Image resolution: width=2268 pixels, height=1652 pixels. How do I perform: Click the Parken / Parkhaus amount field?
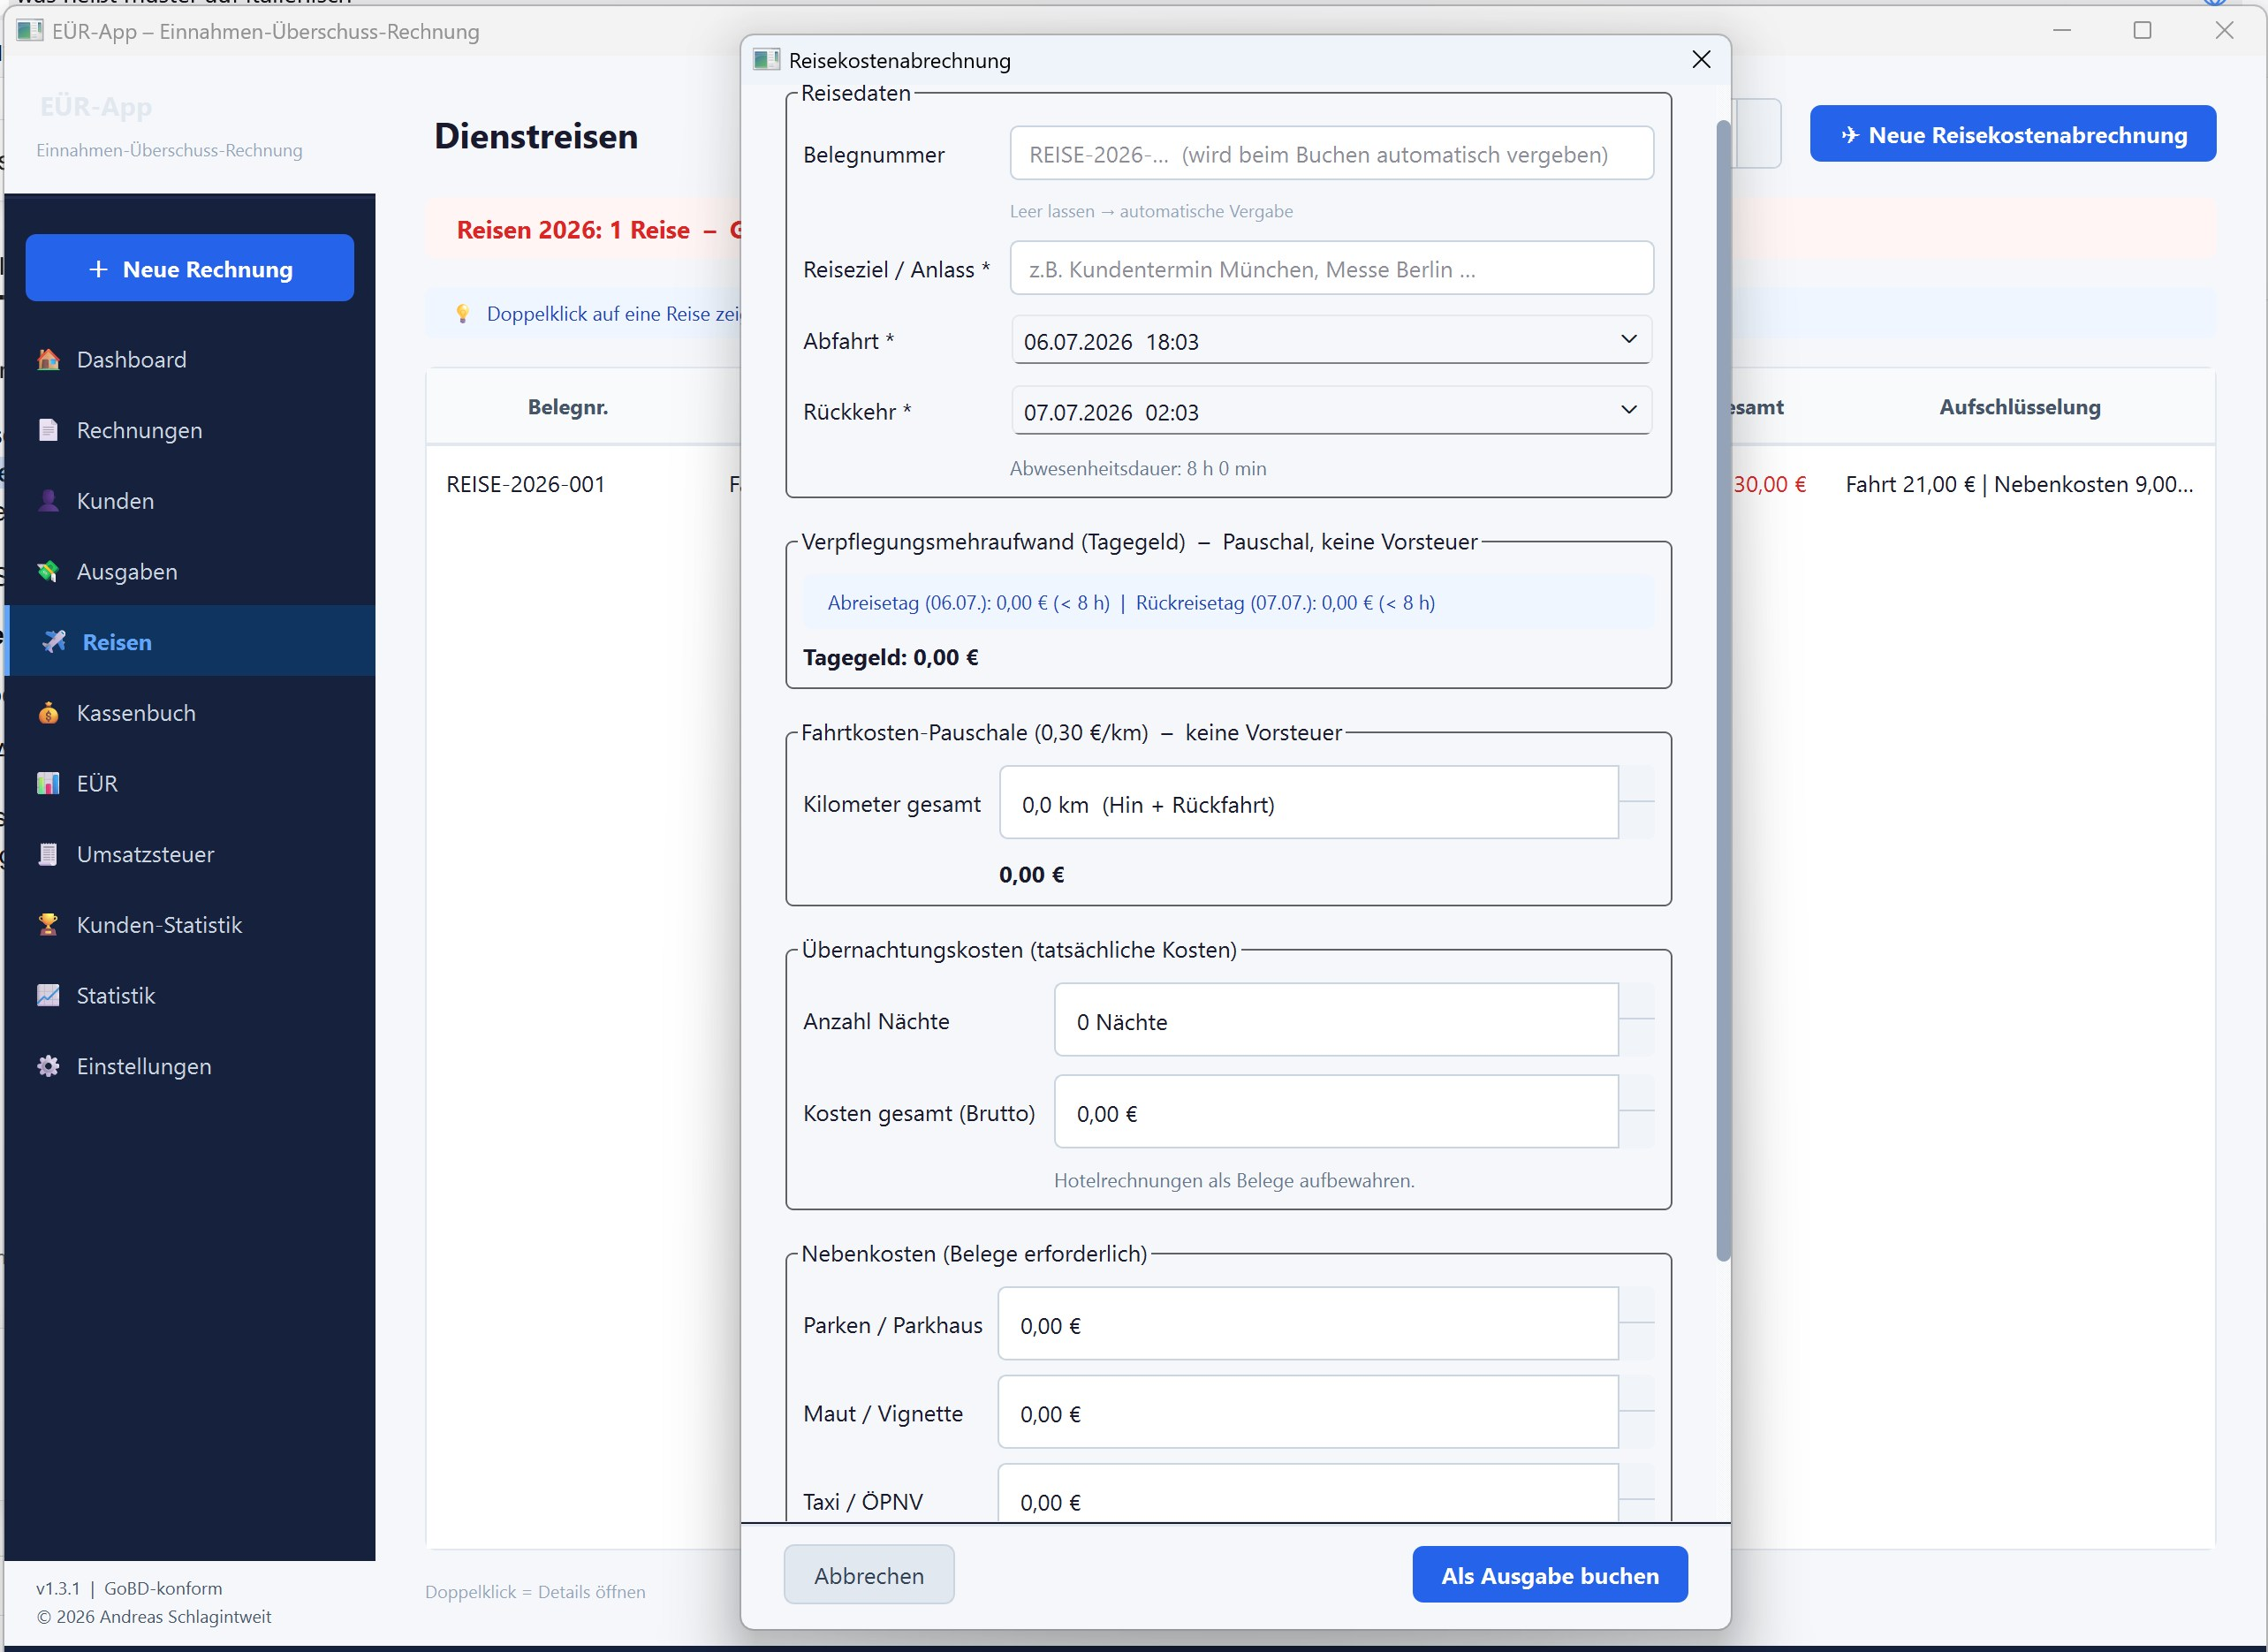[x=1308, y=1324]
